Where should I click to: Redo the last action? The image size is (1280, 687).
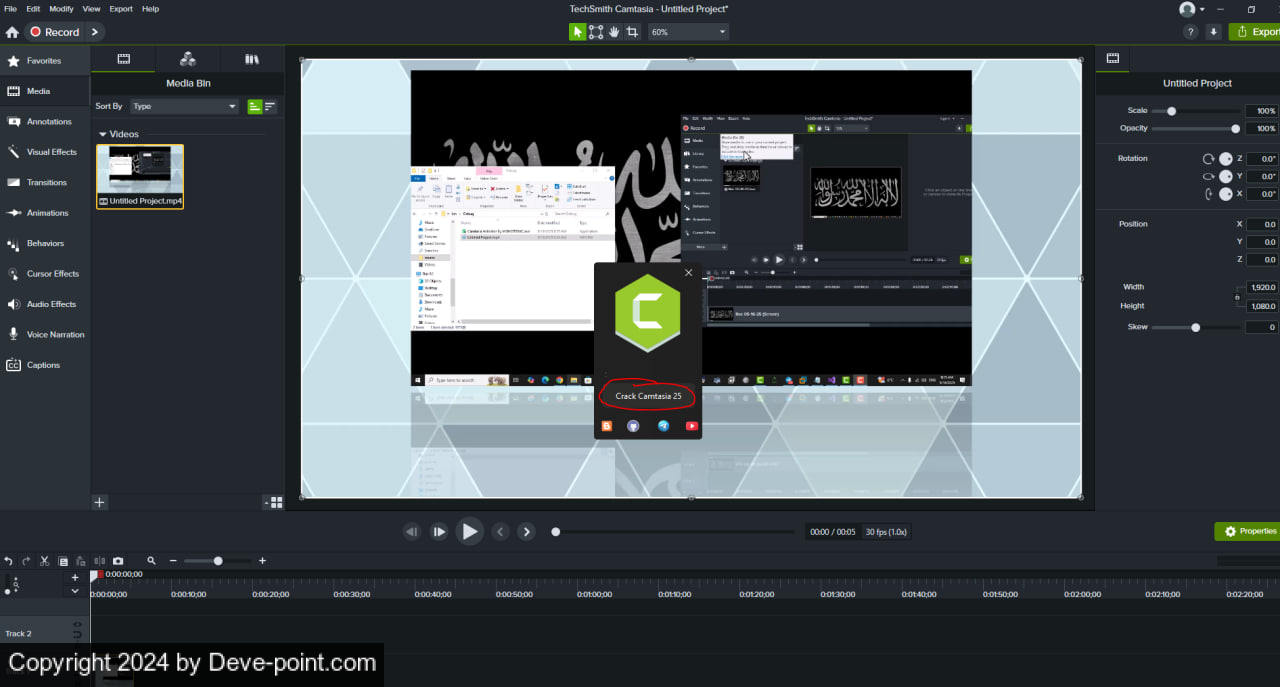(27, 561)
